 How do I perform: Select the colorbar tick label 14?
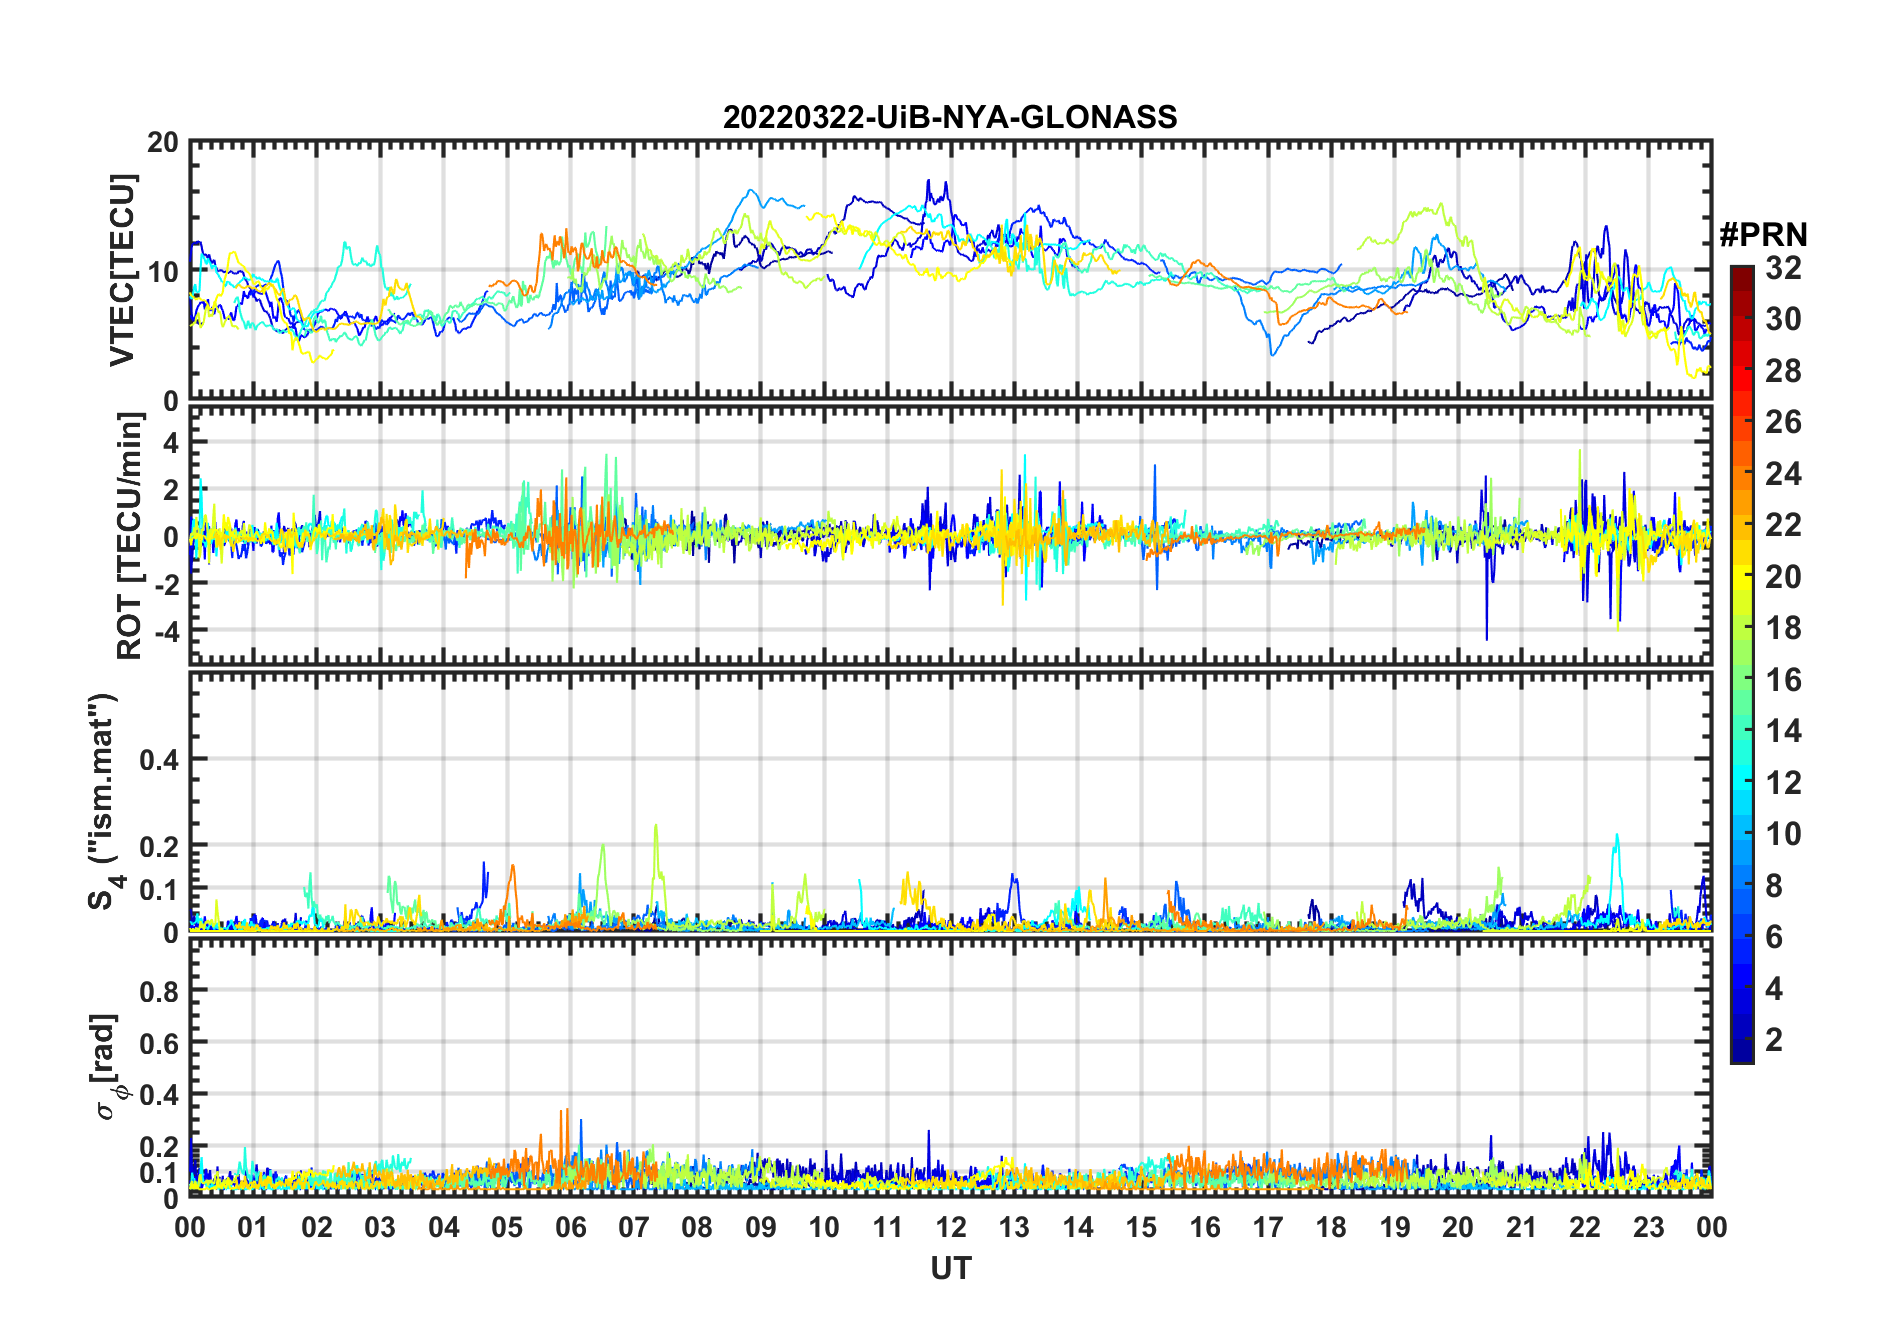click(x=1783, y=731)
